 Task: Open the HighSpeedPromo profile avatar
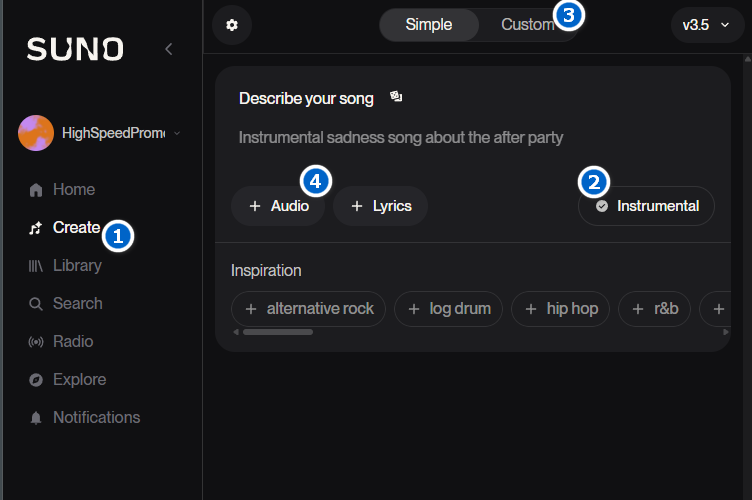(x=36, y=133)
